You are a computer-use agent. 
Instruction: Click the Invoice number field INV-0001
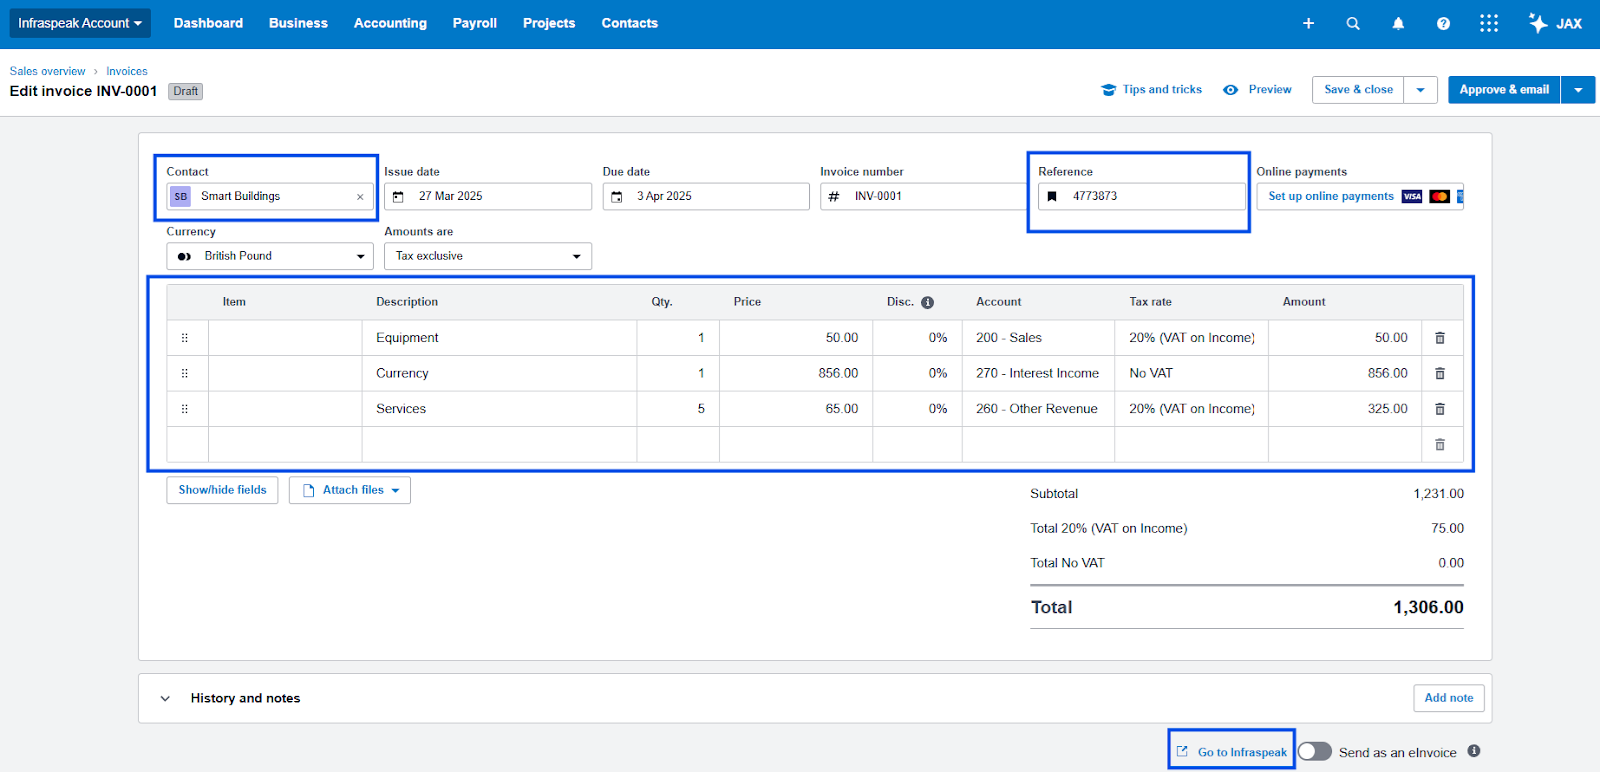click(x=925, y=197)
